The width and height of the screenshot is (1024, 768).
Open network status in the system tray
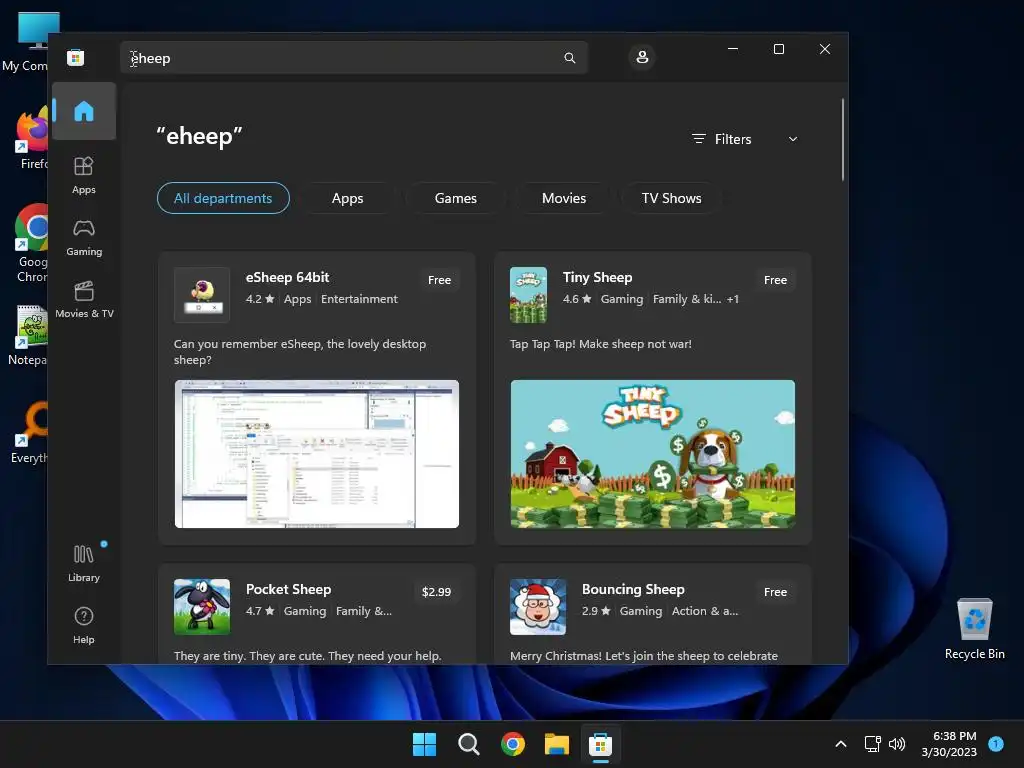(x=872, y=744)
